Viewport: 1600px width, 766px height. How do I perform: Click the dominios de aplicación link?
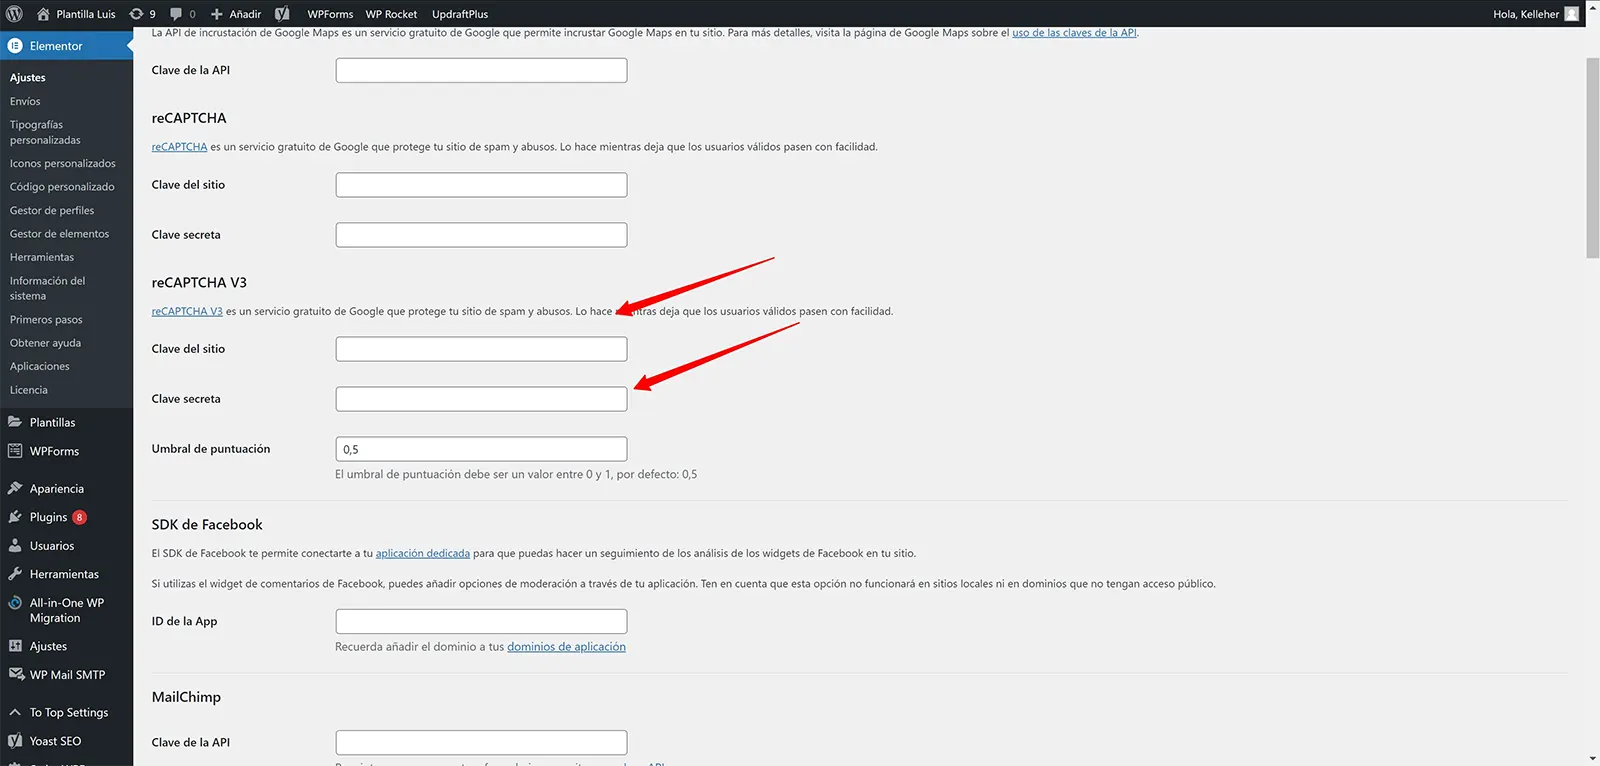tap(566, 647)
